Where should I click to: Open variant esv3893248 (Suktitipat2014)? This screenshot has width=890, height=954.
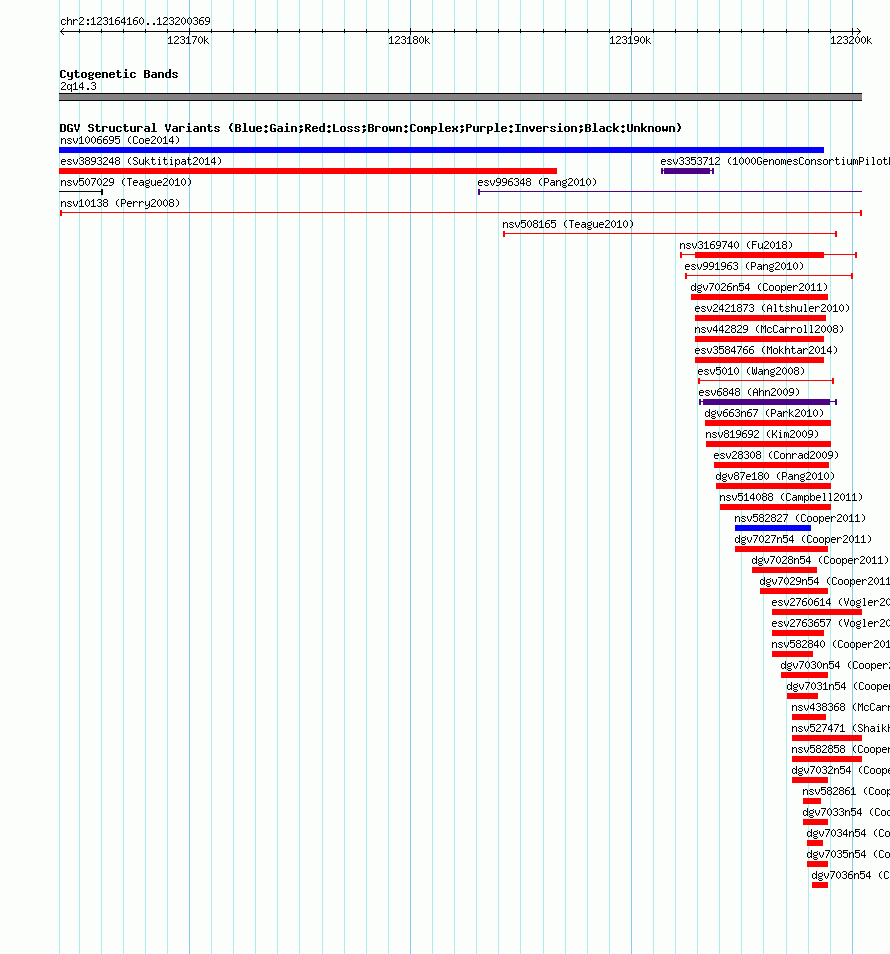[141, 161]
